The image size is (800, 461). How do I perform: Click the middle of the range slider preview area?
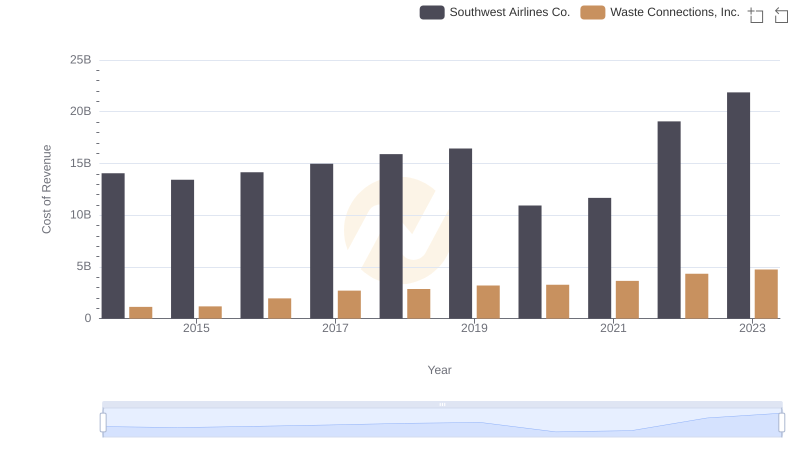442,424
